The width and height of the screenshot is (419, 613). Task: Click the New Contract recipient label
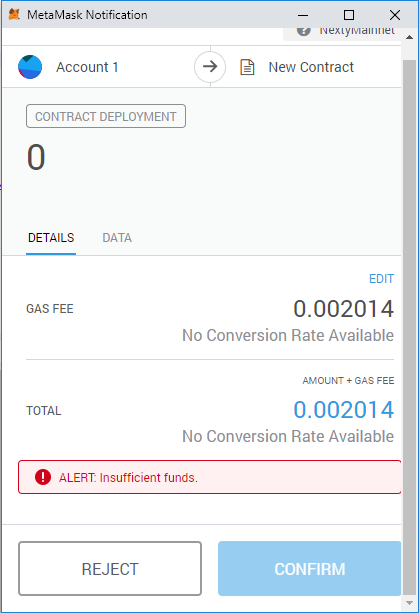[311, 67]
